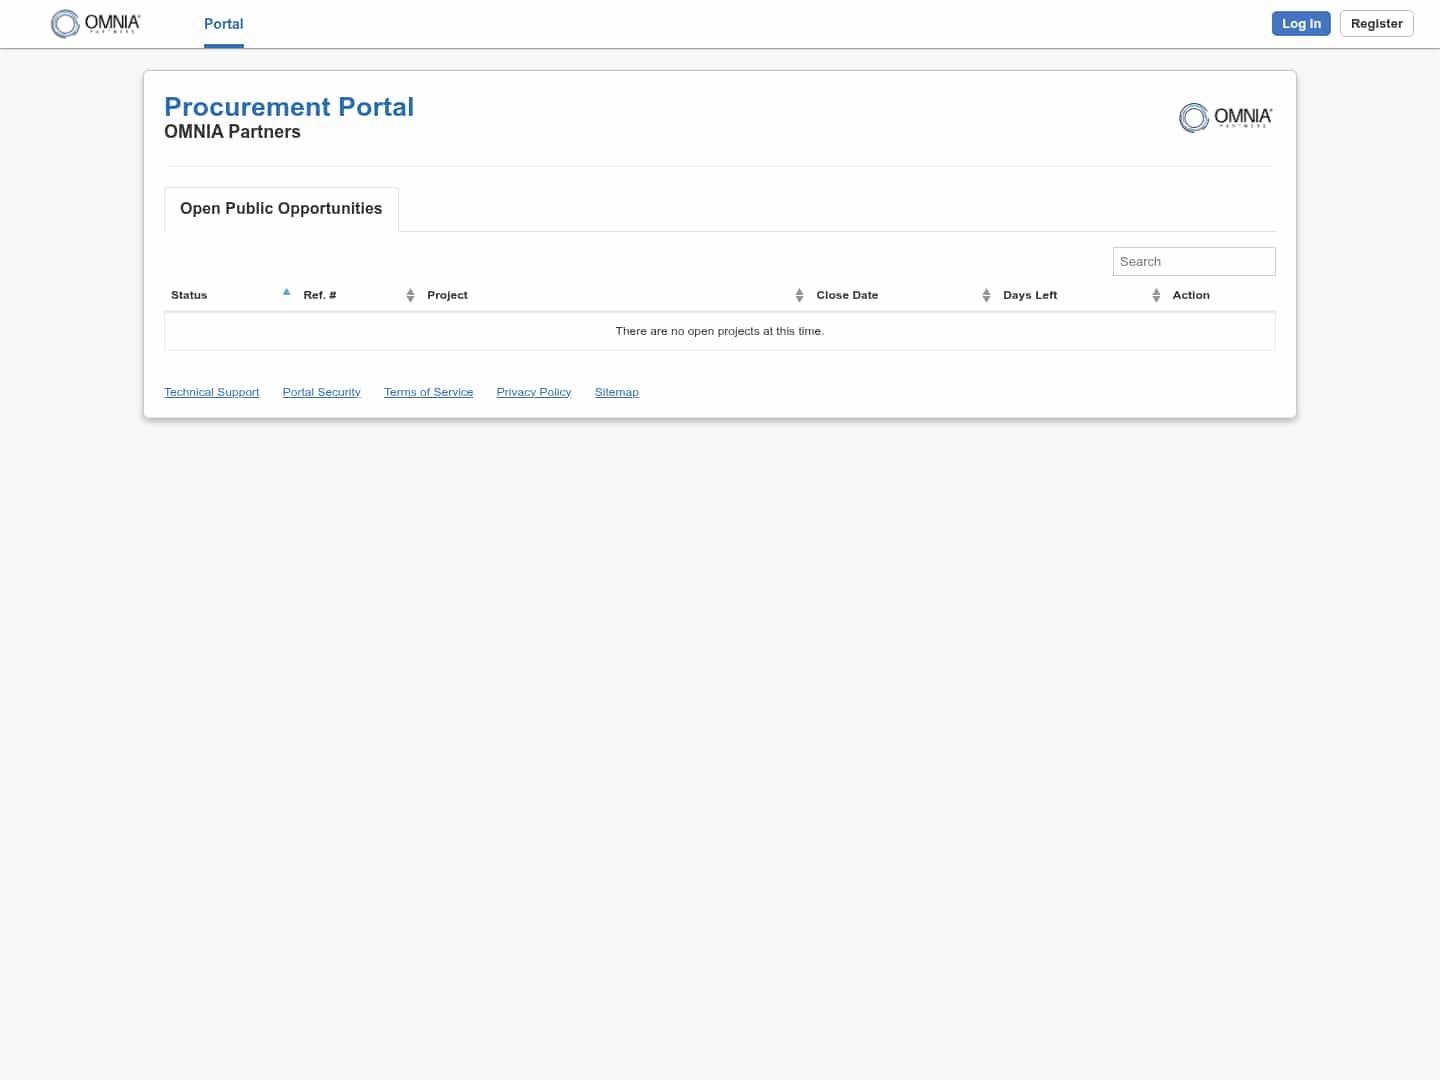Toggle the Ref. # column sort arrows
The width and height of the screenshot is (1440, 1080).
[410, 295]
